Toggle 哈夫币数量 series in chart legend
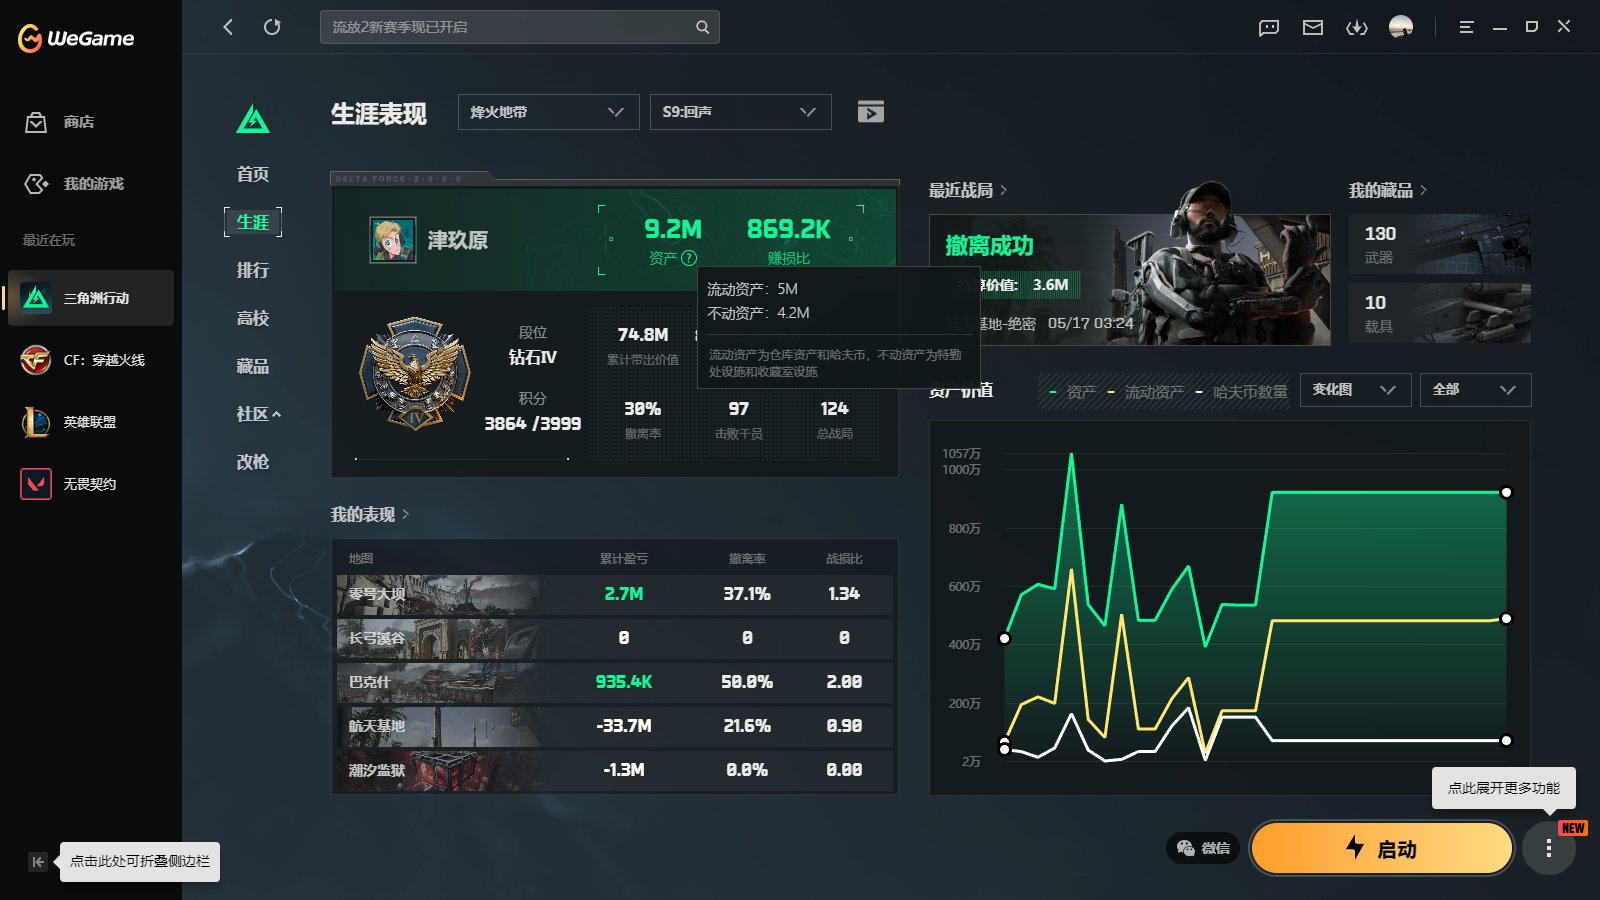This screenshot has height=900, width=1600. click(x=1242, y=392)
